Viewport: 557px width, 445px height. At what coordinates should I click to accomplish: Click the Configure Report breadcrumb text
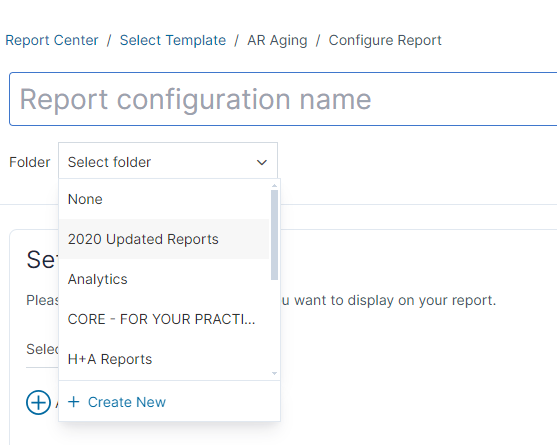(385, 40)
